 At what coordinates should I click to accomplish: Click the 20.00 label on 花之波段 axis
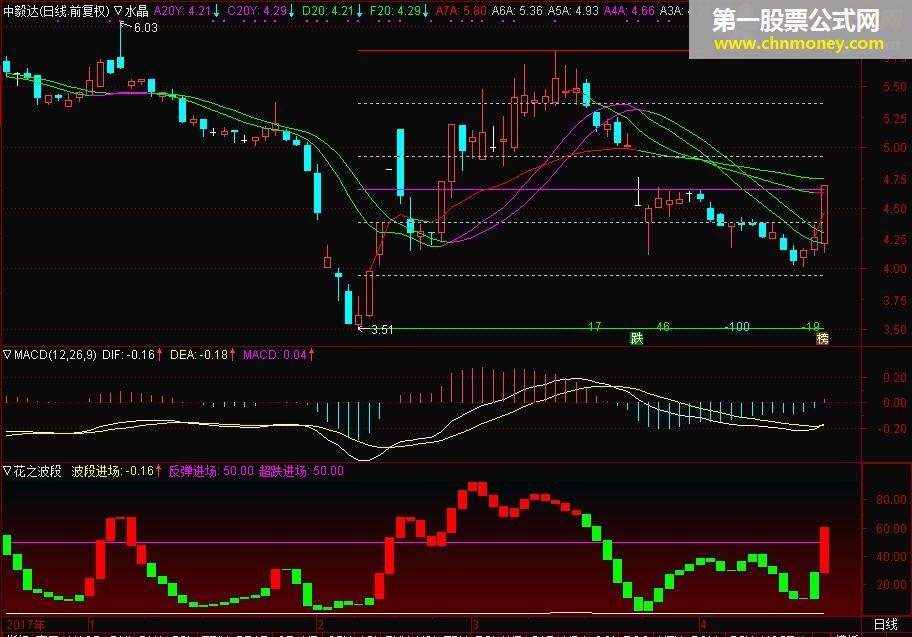(x=892, y=584)
